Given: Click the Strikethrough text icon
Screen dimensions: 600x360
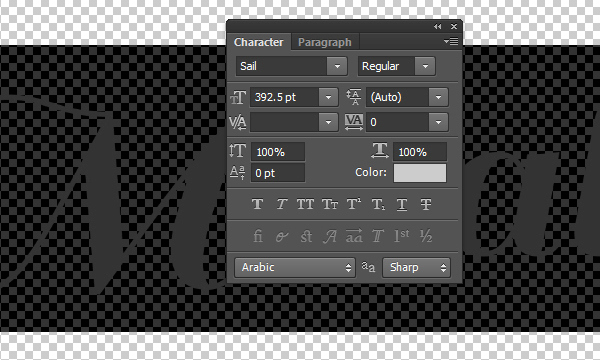Looking at the screenshot, I should 426,204.
